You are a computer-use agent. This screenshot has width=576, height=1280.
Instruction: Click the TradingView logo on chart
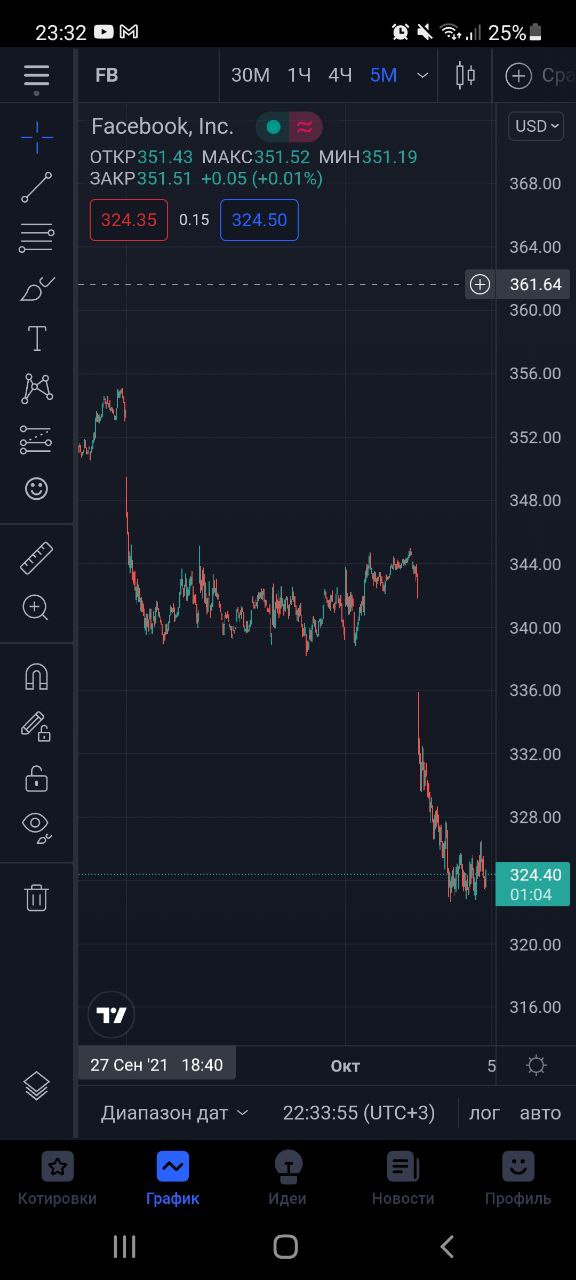tap(111, 1015)
